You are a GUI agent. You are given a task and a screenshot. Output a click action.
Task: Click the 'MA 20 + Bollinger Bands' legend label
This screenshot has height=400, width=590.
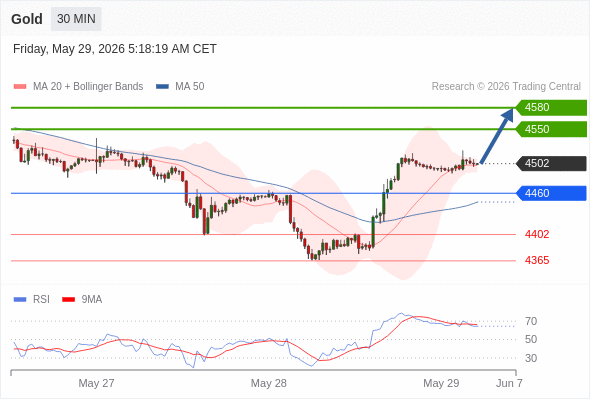[x=88, y=87]
